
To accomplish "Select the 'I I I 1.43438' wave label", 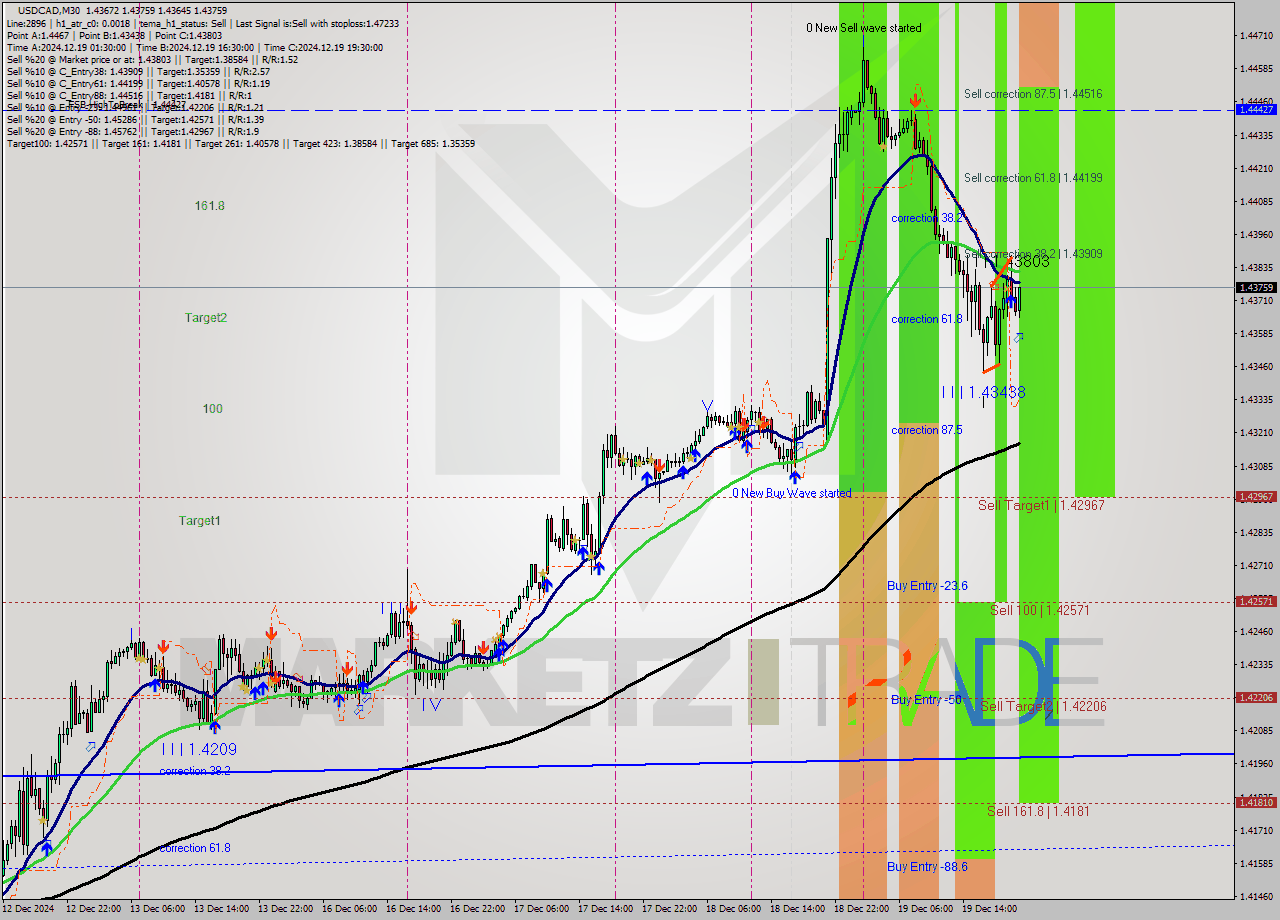I will click(983, 393).
